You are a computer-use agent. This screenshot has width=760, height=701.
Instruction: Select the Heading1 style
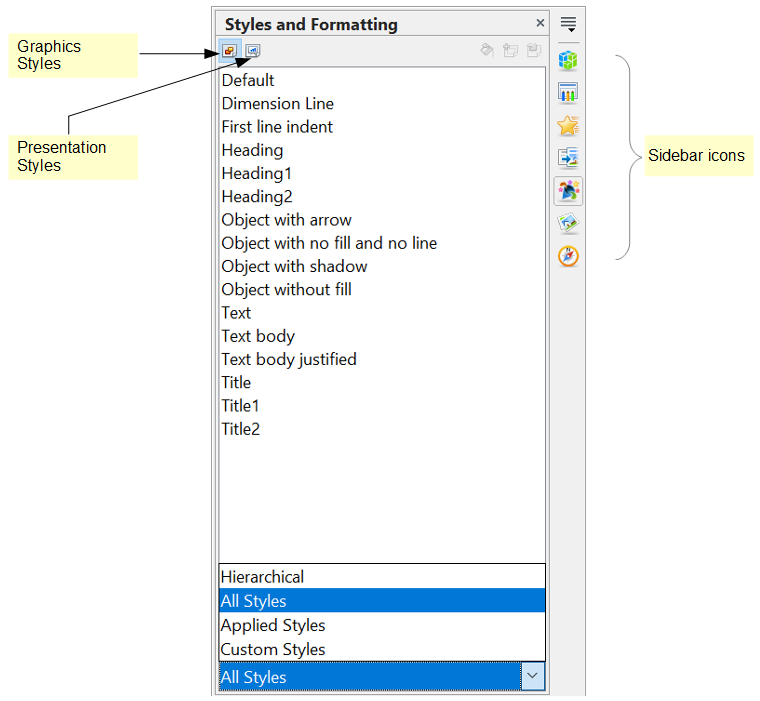point(382,174)
